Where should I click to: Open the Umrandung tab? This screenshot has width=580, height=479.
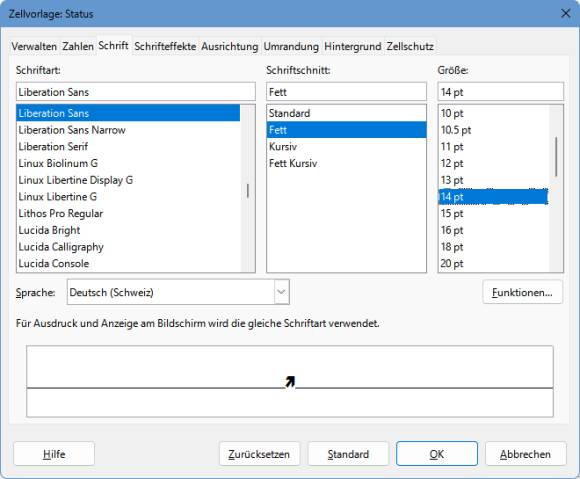[291, 47]
